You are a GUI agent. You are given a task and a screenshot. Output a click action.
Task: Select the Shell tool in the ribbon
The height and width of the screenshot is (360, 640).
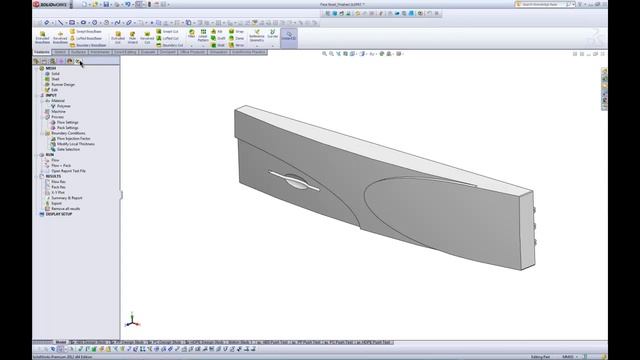[218, 45]
